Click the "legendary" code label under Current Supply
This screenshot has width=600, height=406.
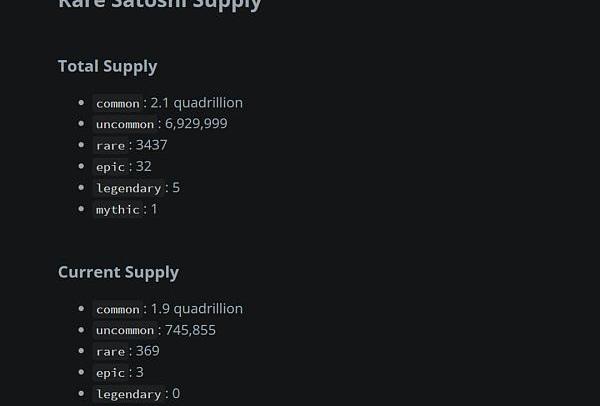click(129, 394)
